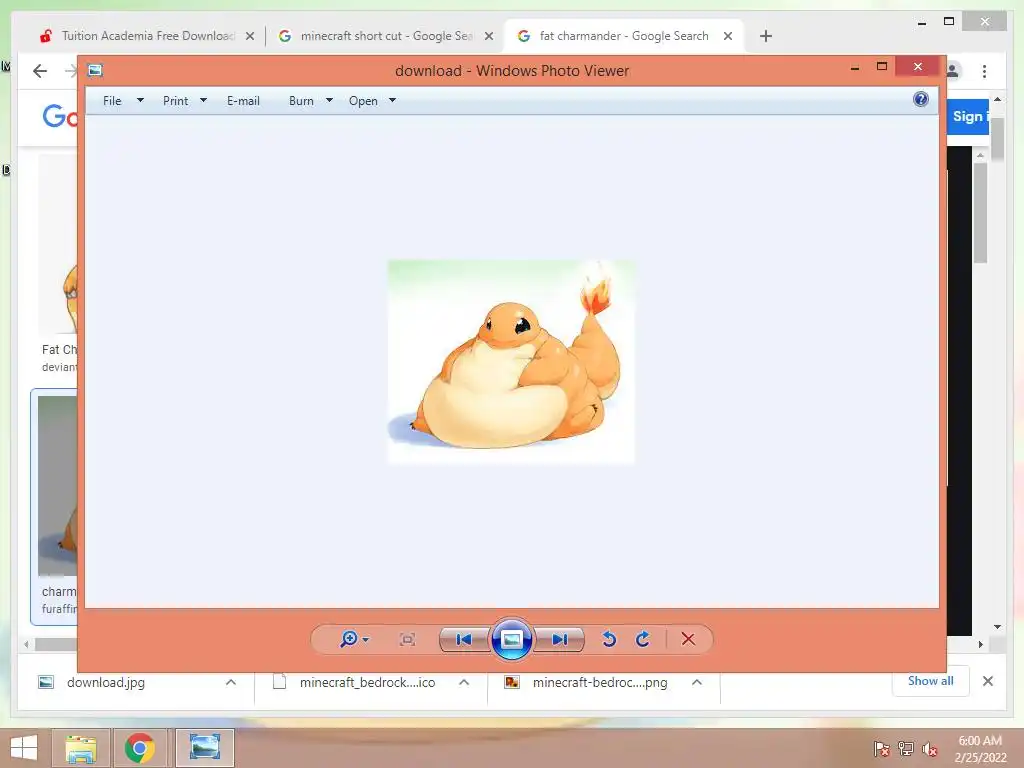Select the charm furaffinity image result card
The width and height of the screenshot is (1024, 768).
pyautogui.click(x=54, y=506)
